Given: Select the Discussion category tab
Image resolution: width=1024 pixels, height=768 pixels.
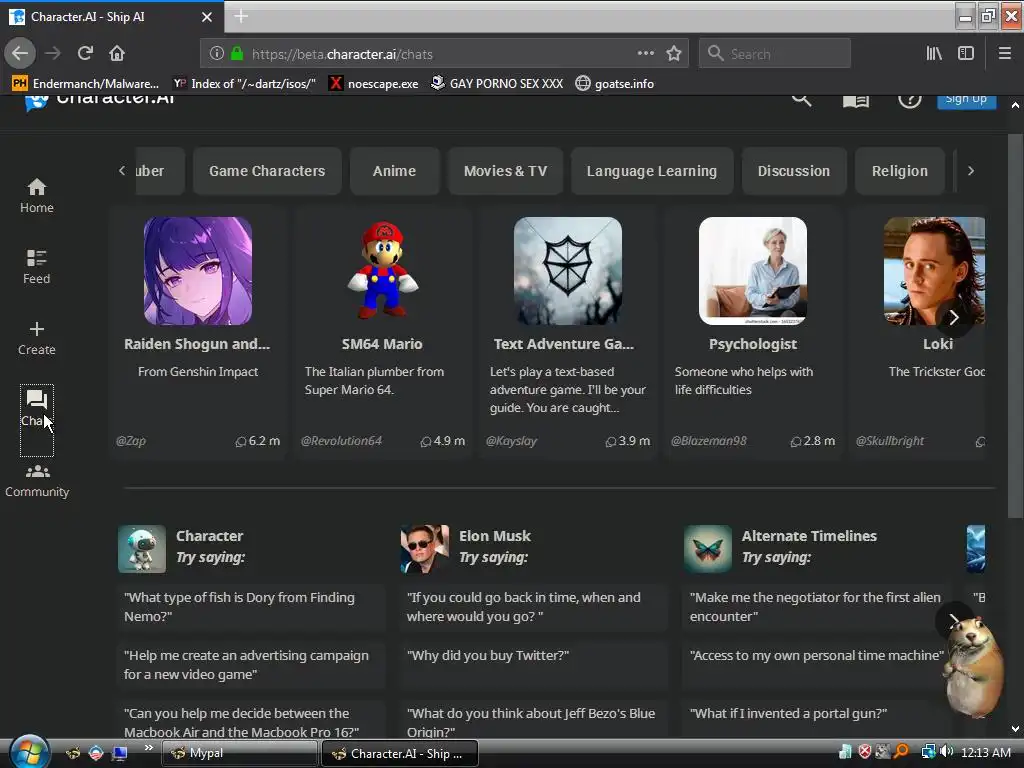Looking at the screenshot, I should coord(793,171).
